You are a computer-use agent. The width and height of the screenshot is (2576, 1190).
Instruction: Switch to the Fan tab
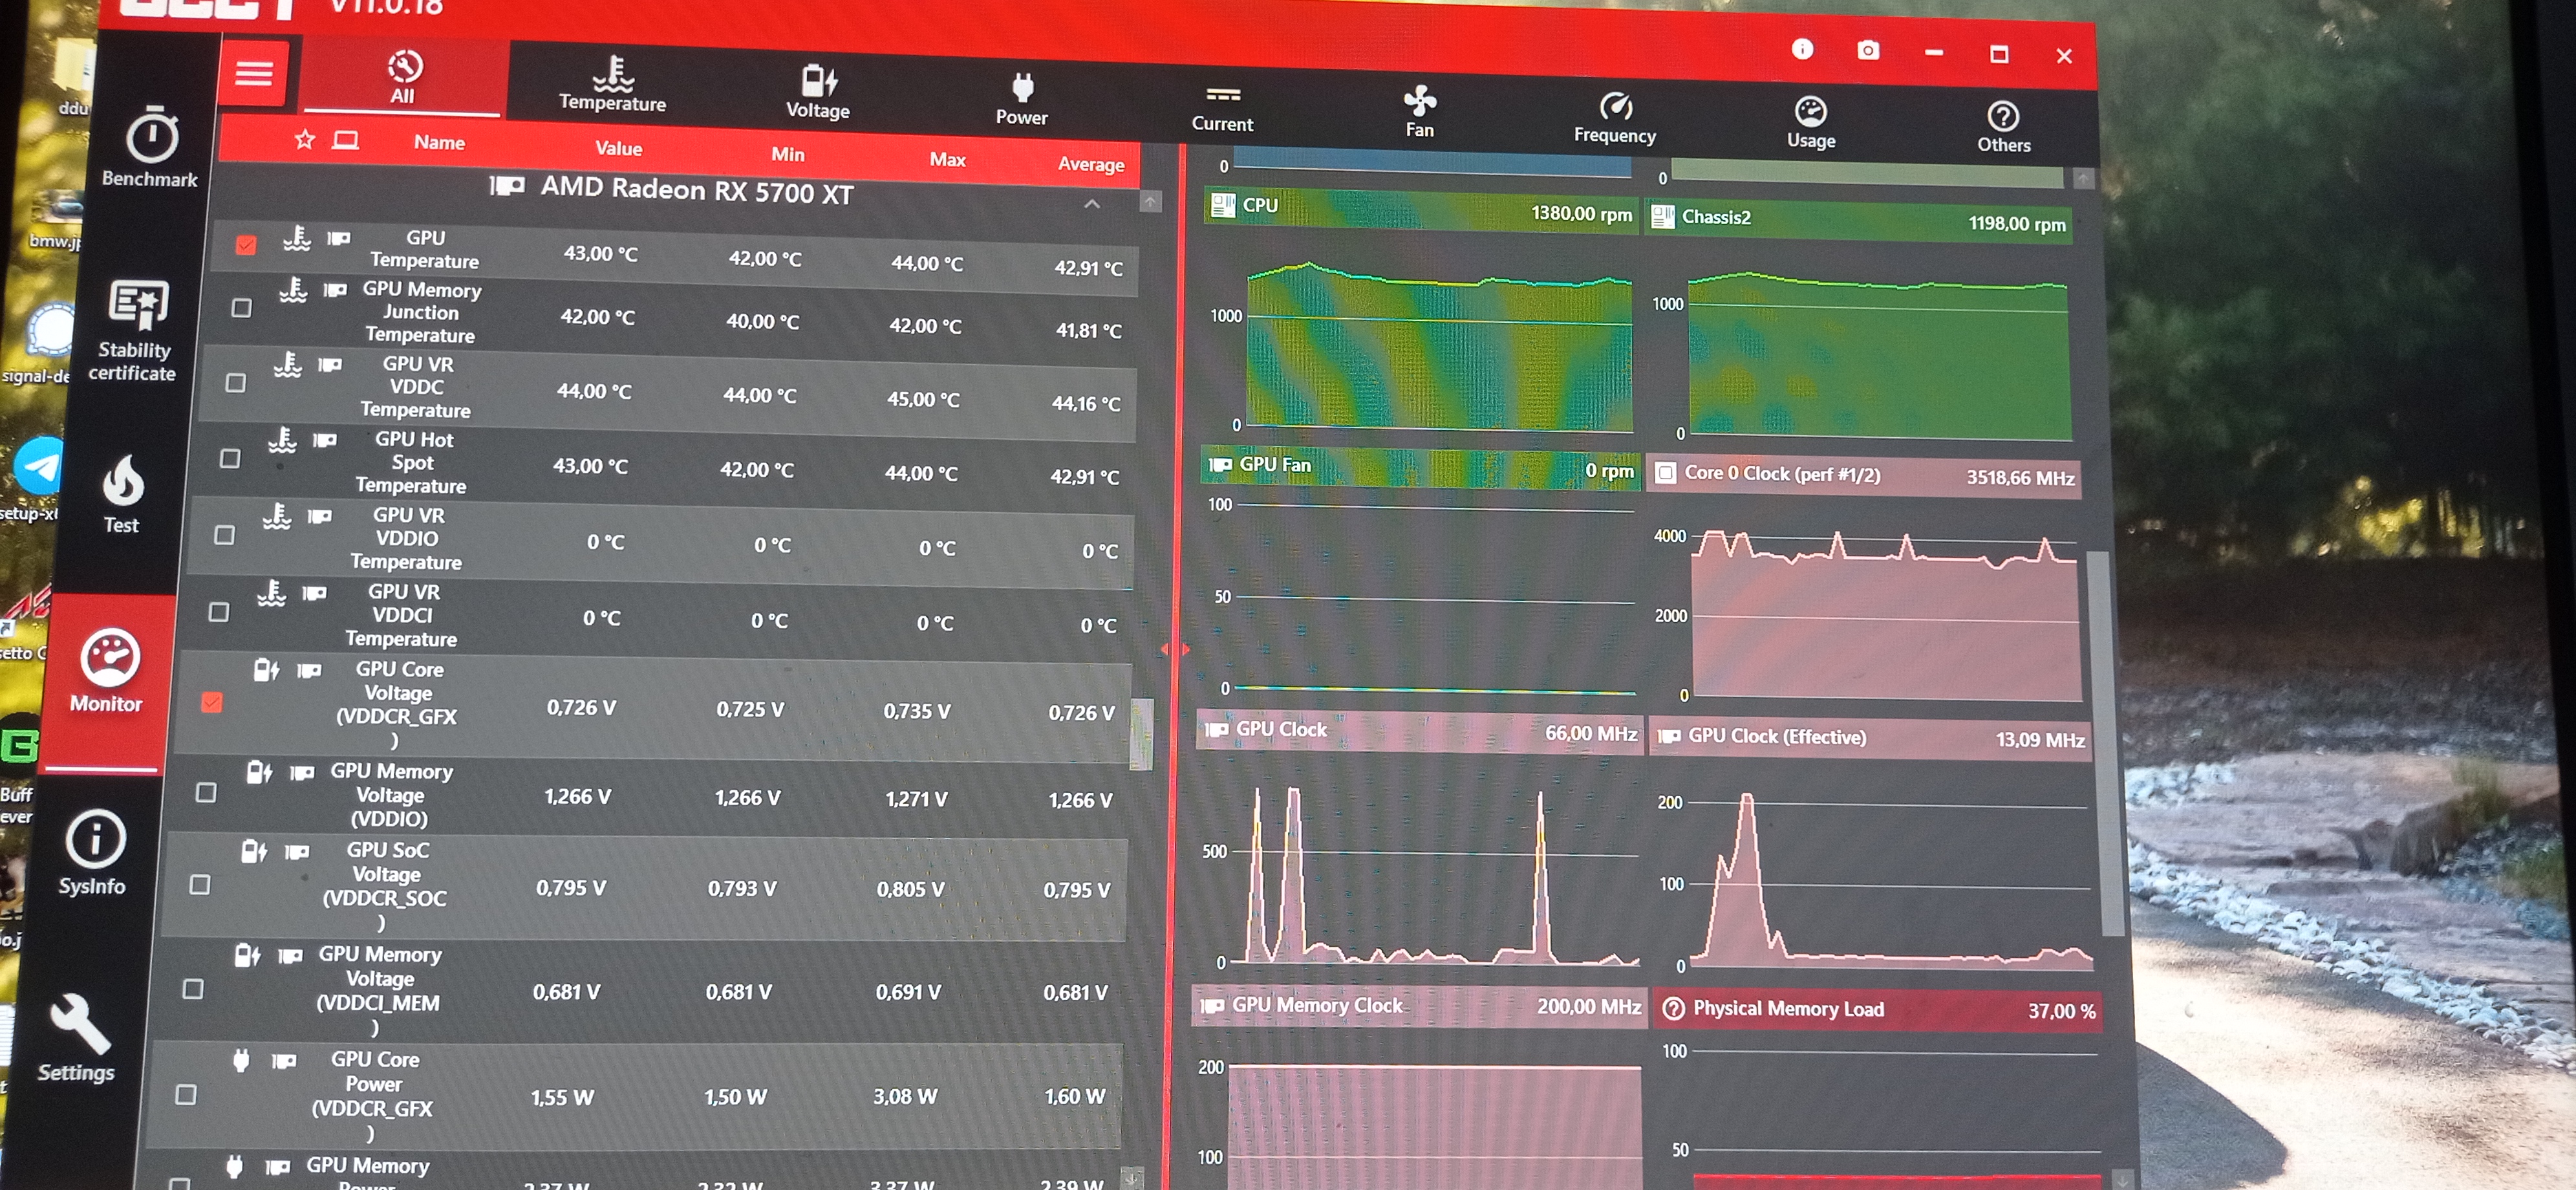pos(1419,111)
